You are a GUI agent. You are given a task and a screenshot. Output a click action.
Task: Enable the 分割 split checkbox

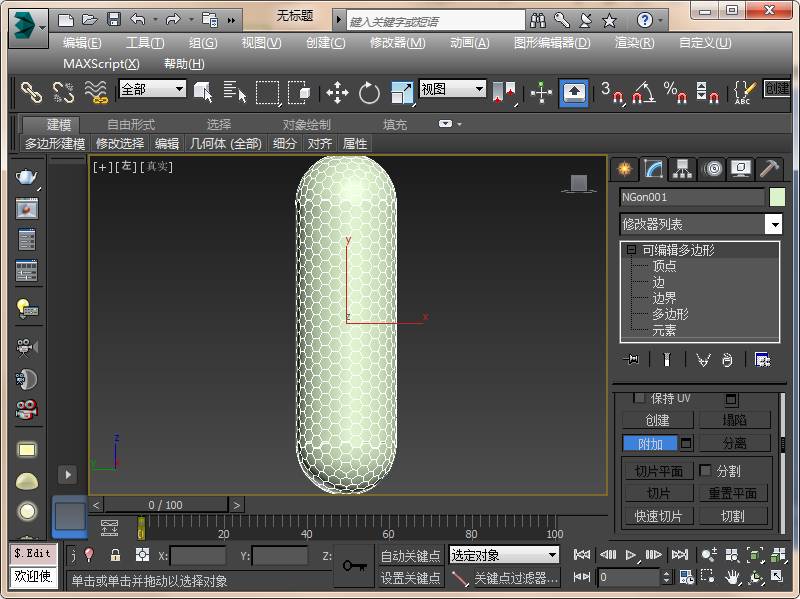tap(705, 470)
